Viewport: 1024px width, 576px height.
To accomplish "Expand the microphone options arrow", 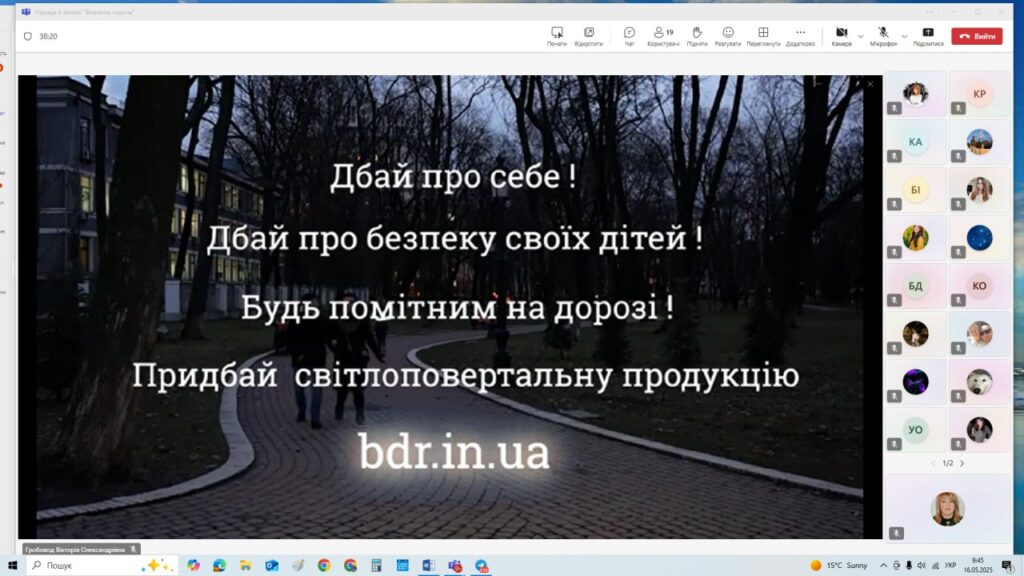I will [x=905, y=36].
